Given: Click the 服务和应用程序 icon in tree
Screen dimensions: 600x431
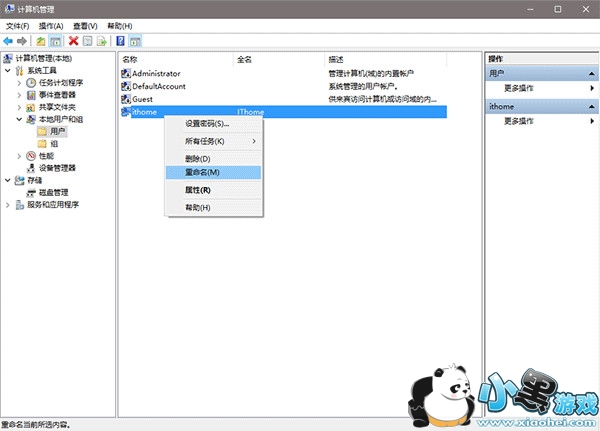Looking at the screenshot, I should [x=20, y=205].
